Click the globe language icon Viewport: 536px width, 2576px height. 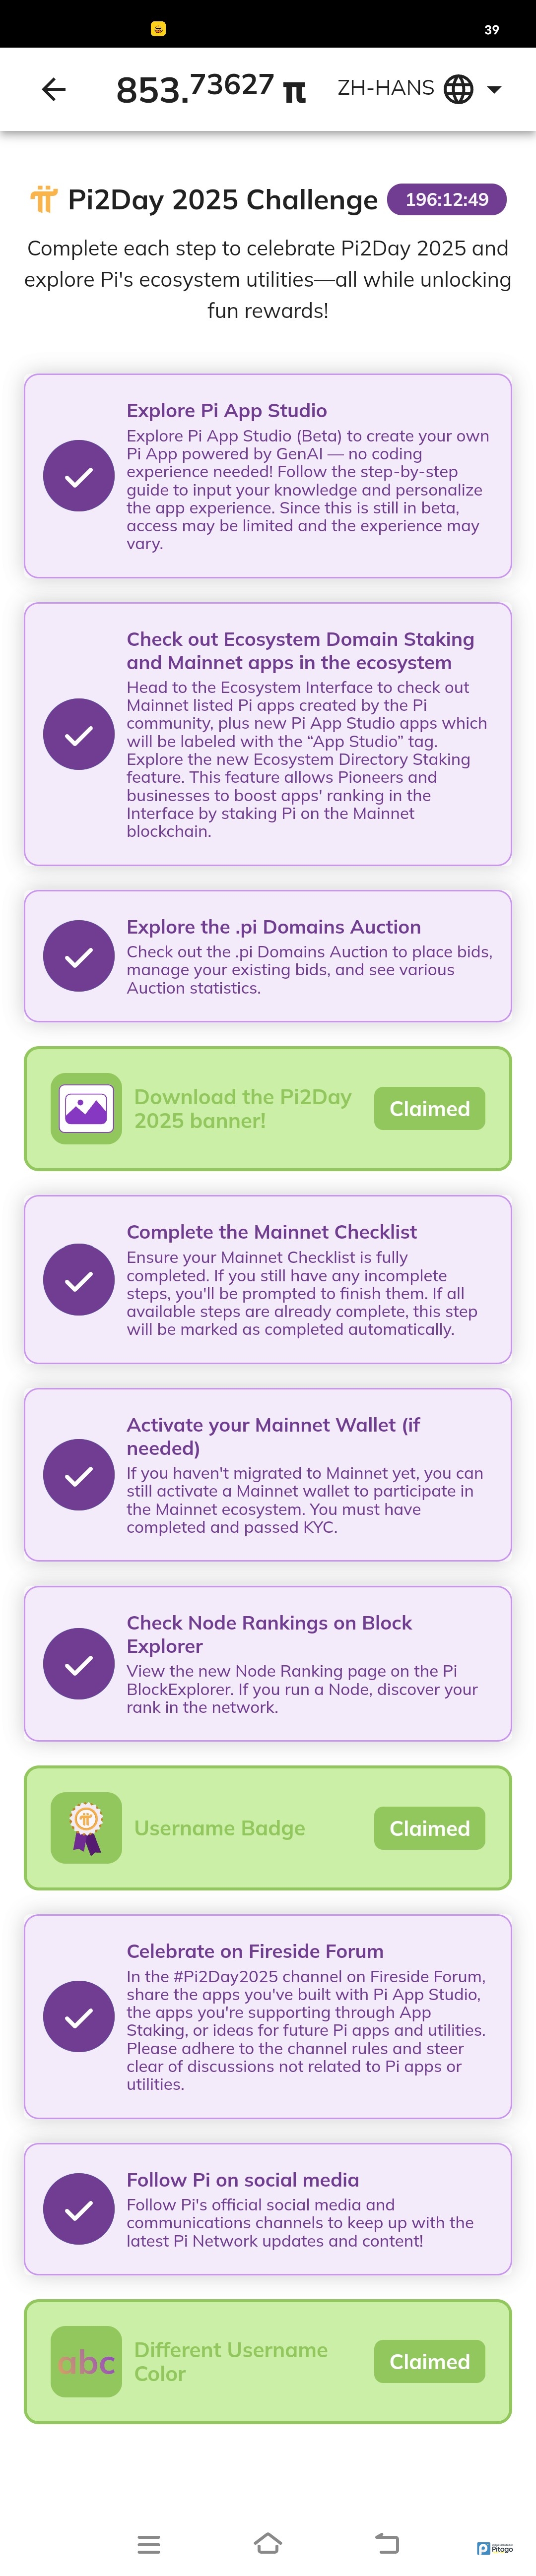click(458, 89)
